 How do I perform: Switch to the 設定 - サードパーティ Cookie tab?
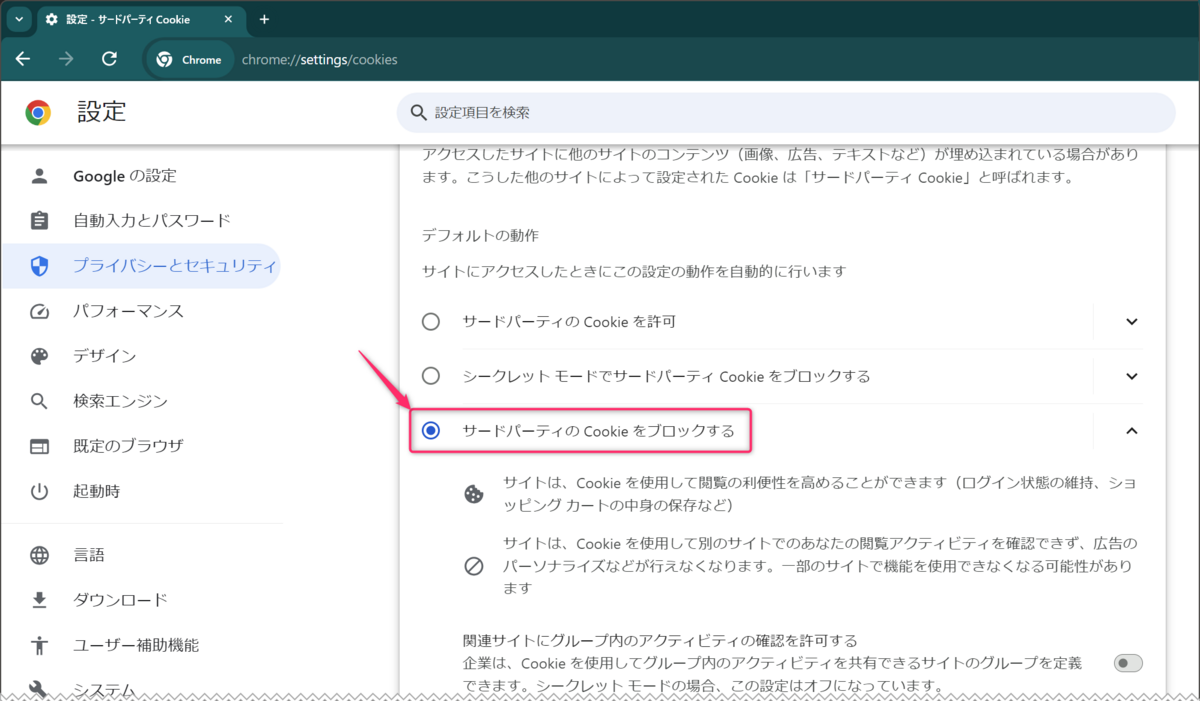tap(130, 19)
